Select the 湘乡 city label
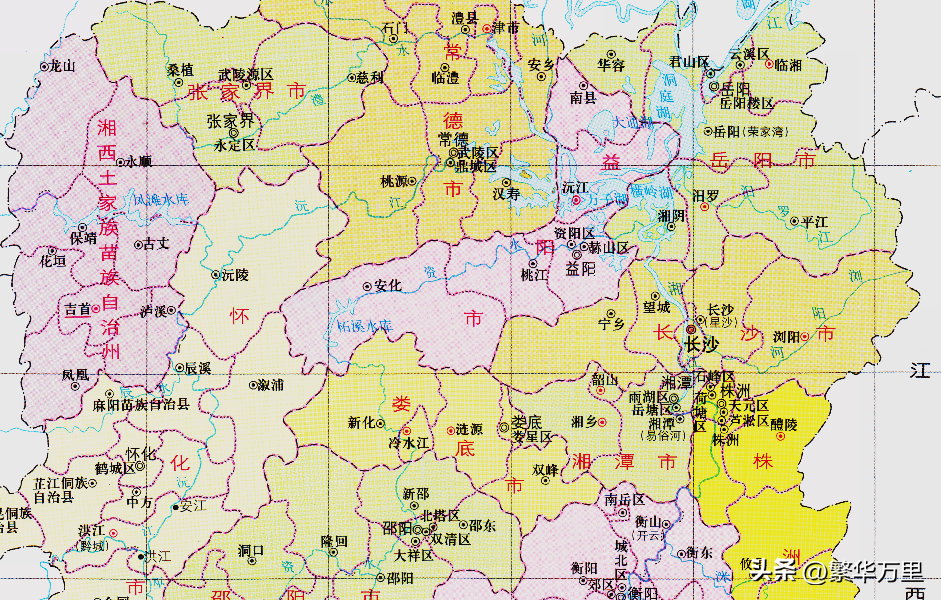Image resolution: width=941 pixels, height=600 pixels. [x=583, y=422]
